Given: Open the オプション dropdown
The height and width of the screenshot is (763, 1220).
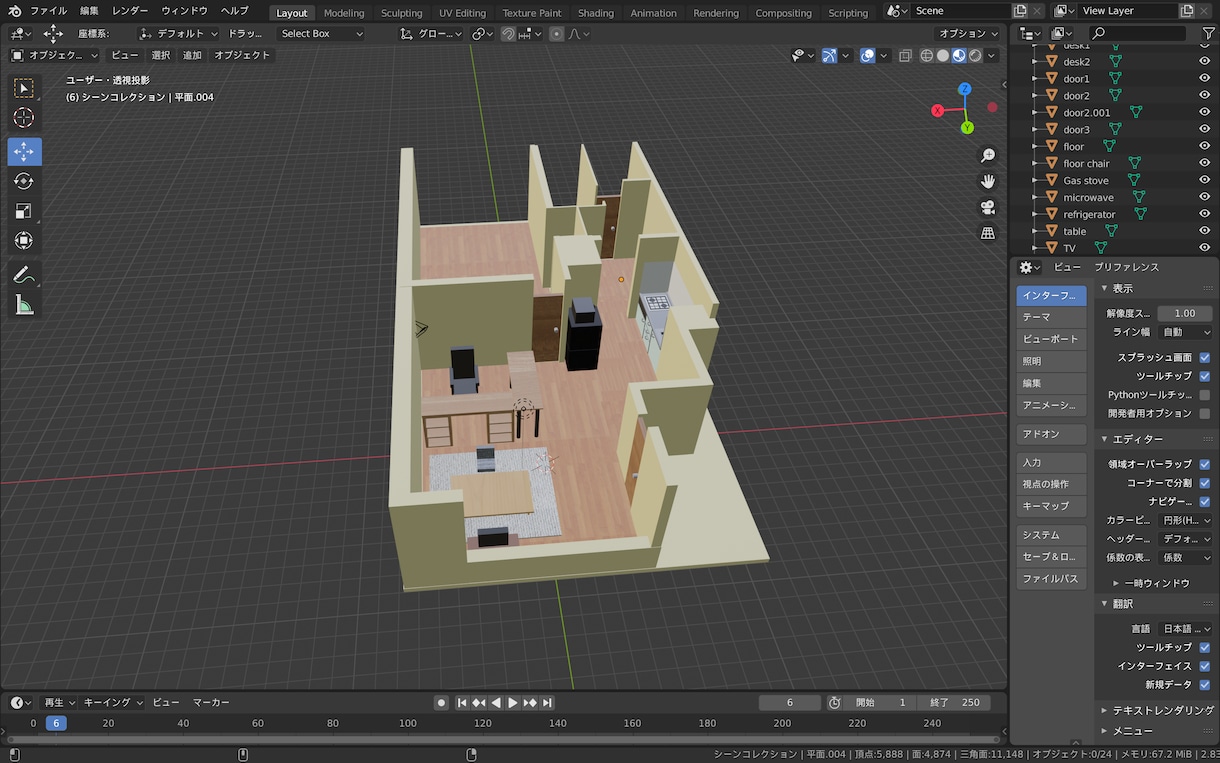Looking at the screenshot, I should click(x=968, y=33).
